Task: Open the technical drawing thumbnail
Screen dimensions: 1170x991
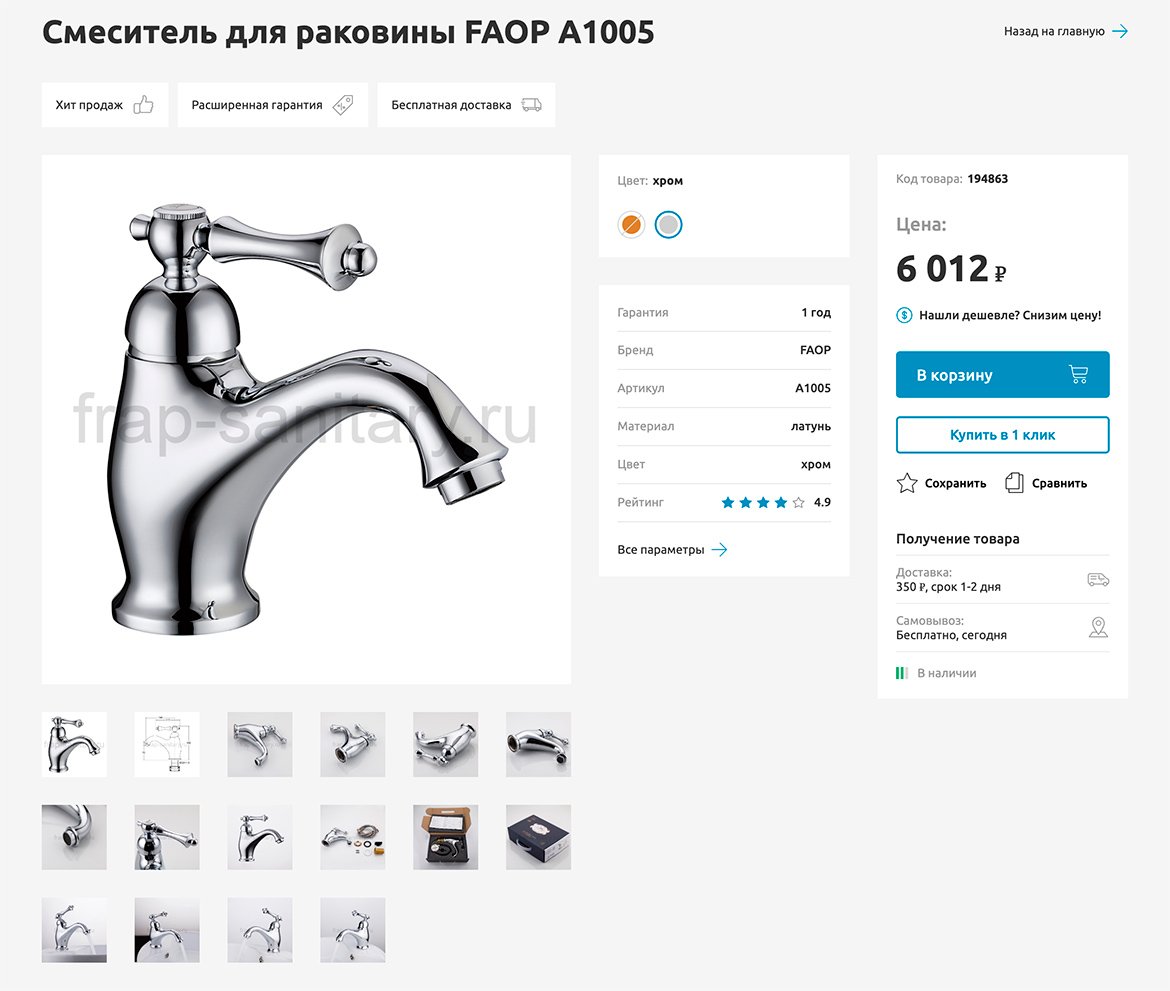Action: click(167, 744)
